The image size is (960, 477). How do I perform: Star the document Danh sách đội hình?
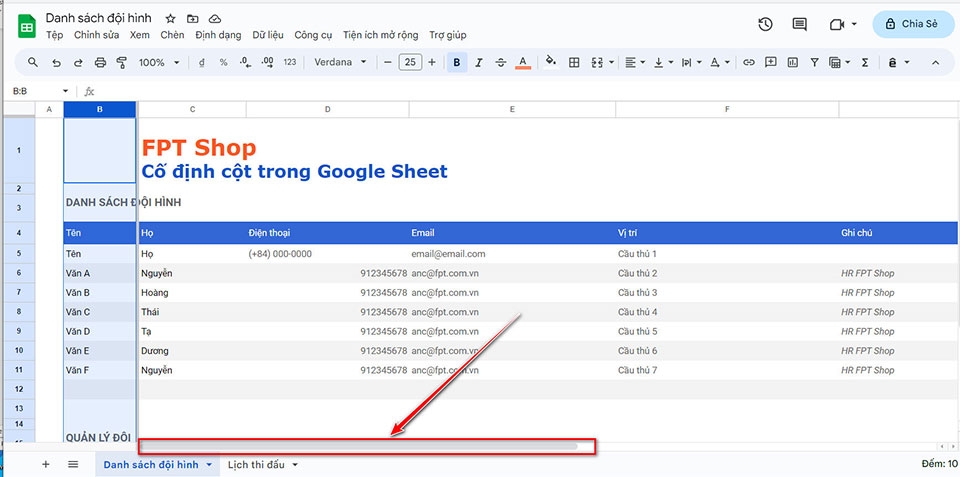(171, 18)
